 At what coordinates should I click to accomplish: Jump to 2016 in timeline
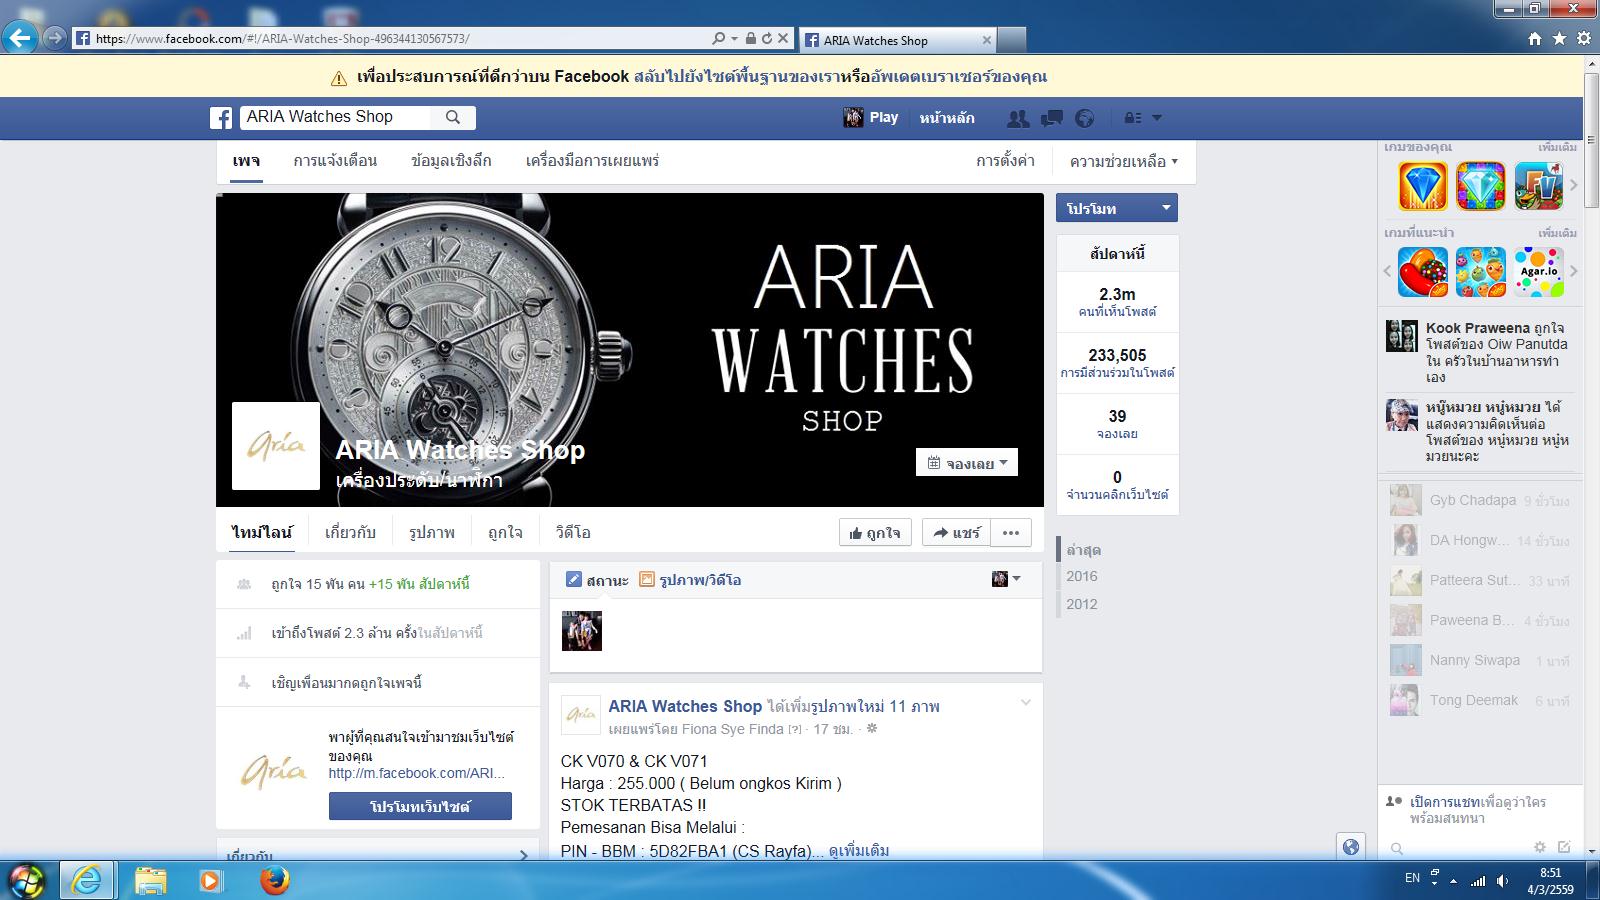click(1082, 576)
